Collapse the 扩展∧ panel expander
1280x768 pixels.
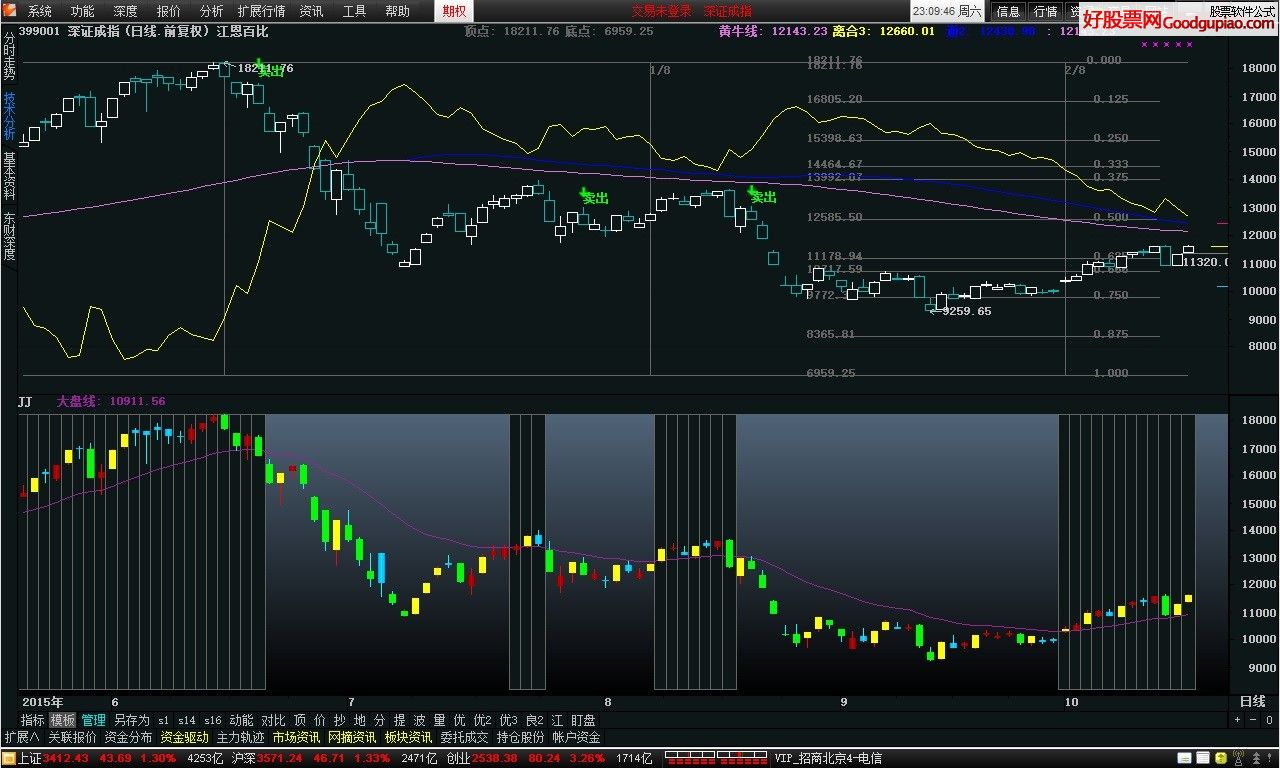(x=20, y=738)
